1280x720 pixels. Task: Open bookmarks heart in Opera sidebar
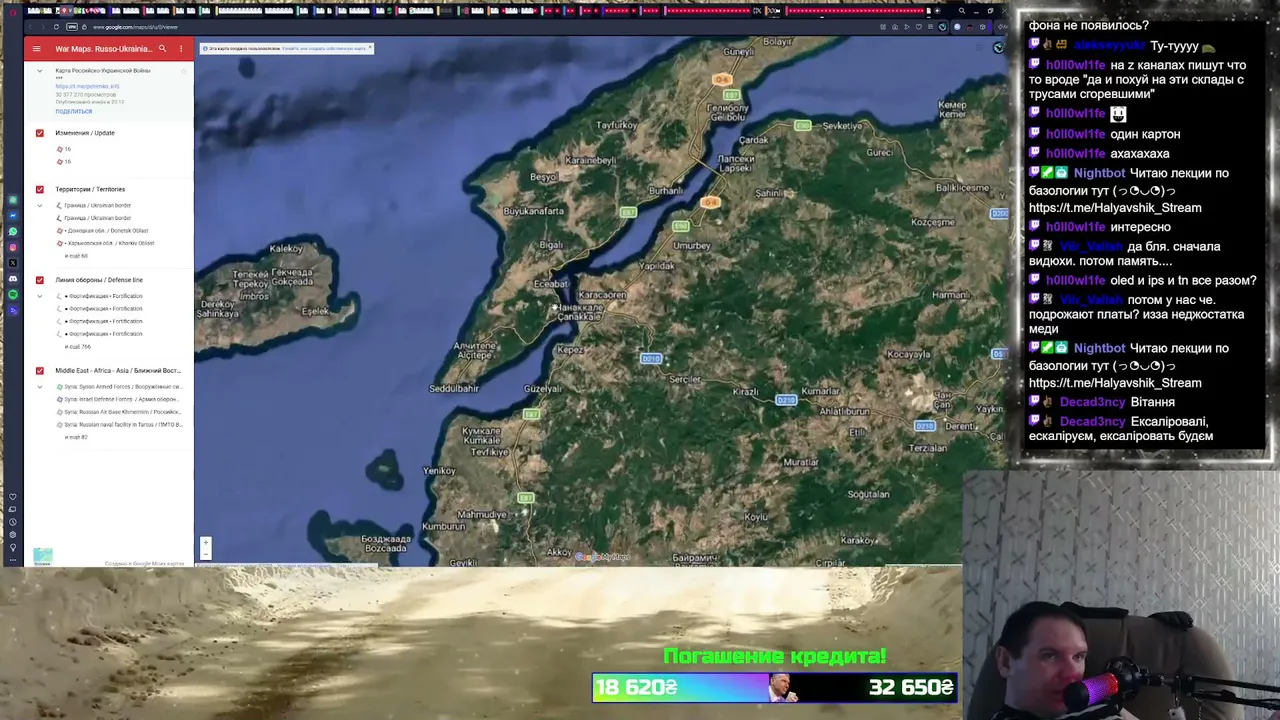13,497
